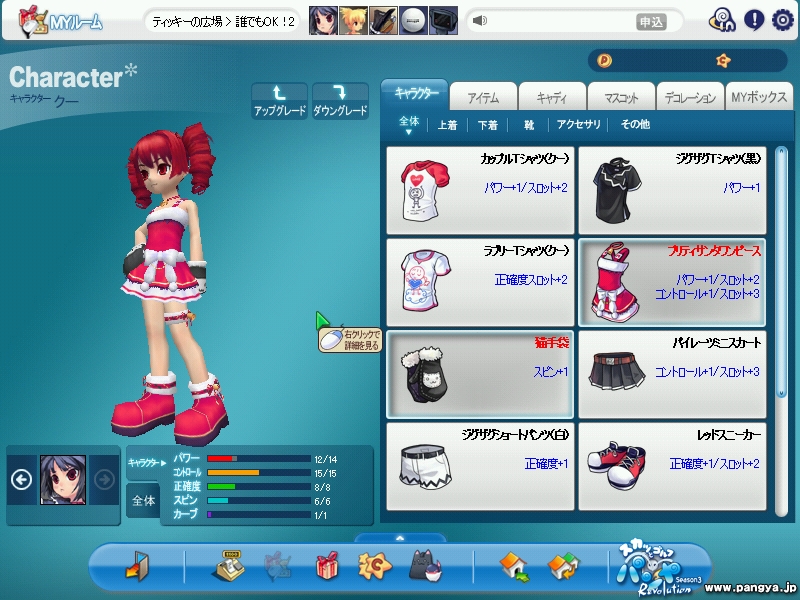Viewport: 800px width, 600px height.
Task: Open the black cat mascot icon
Action: point(425,566)
